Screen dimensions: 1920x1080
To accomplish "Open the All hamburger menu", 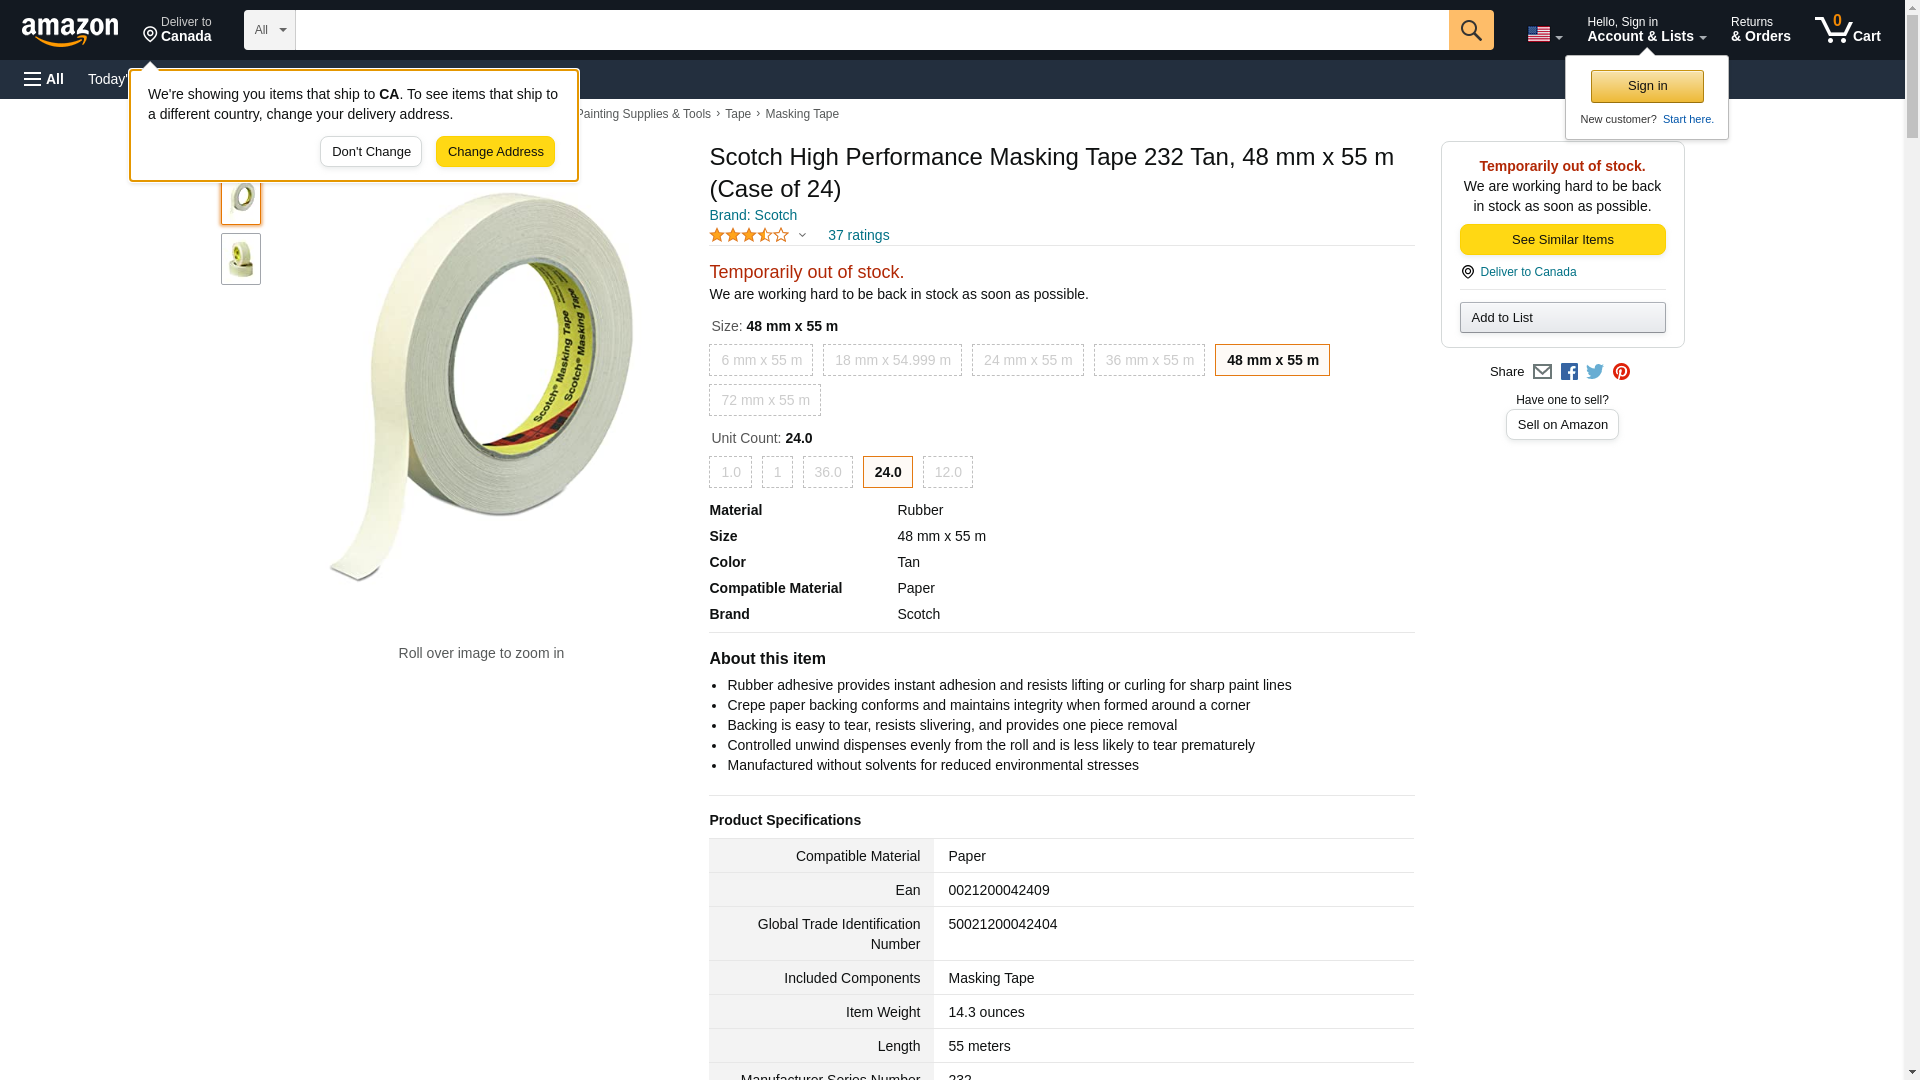I will tap(44, 79).
